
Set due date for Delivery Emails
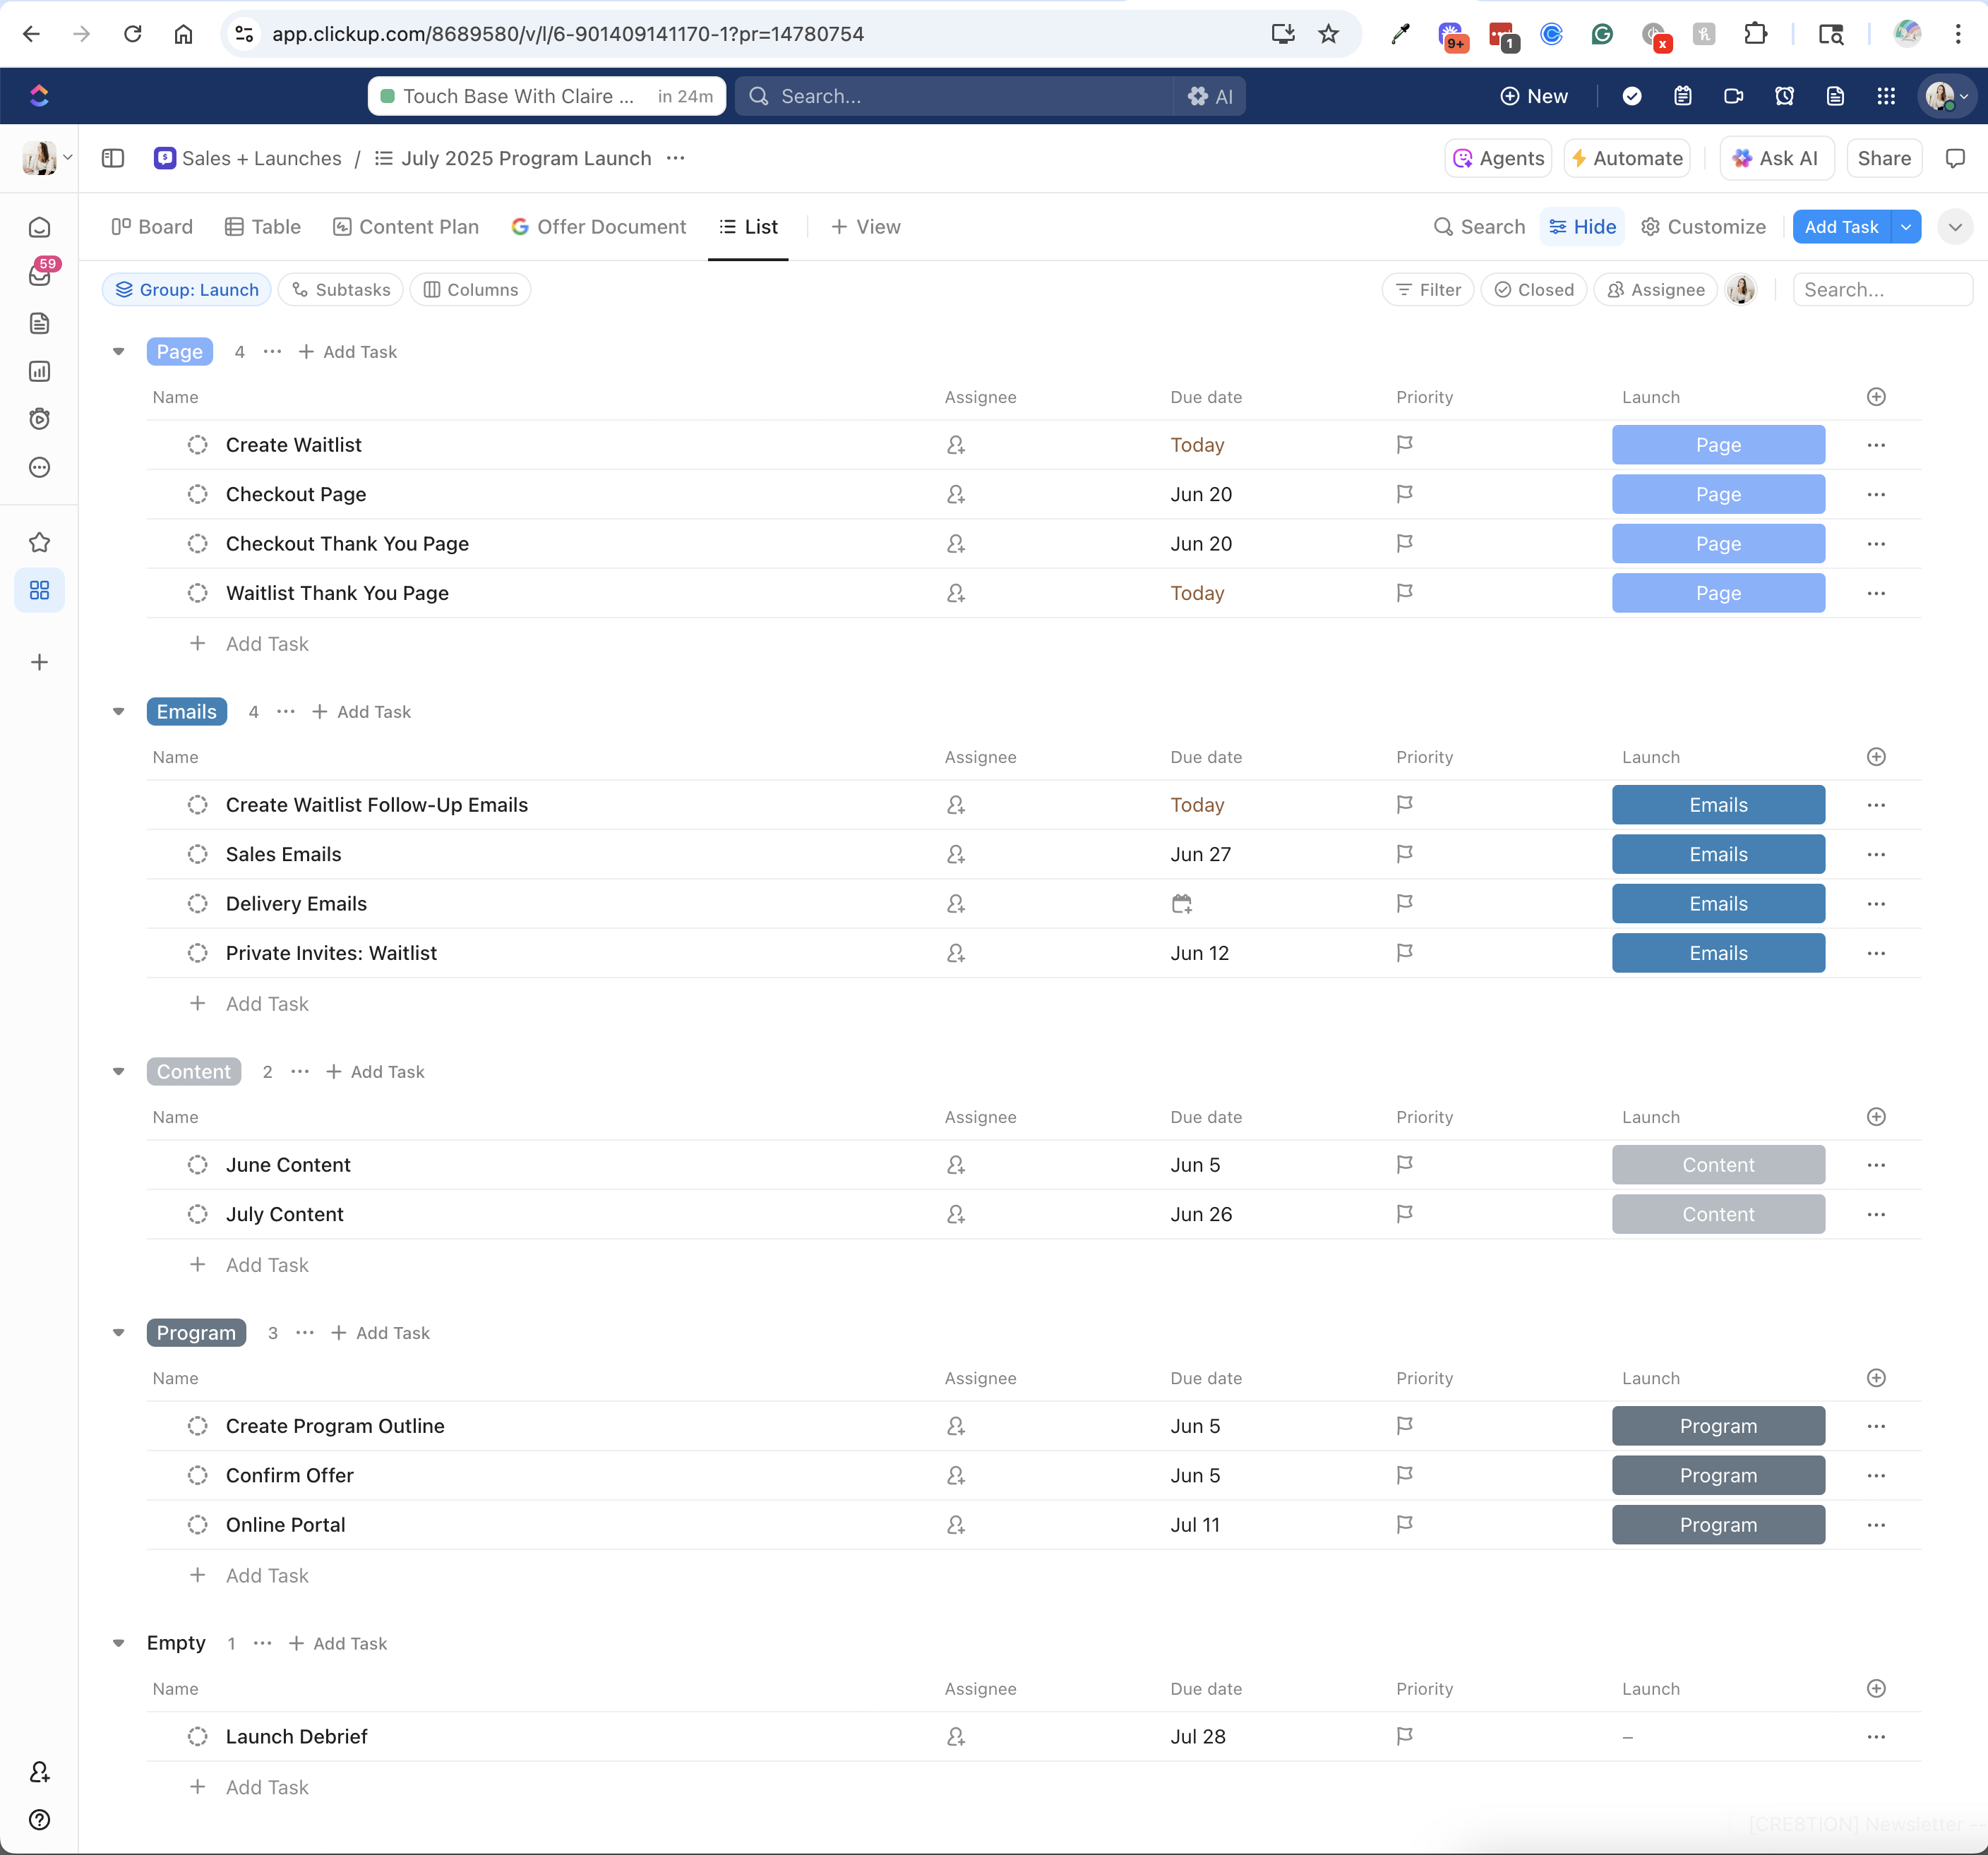1181,904
